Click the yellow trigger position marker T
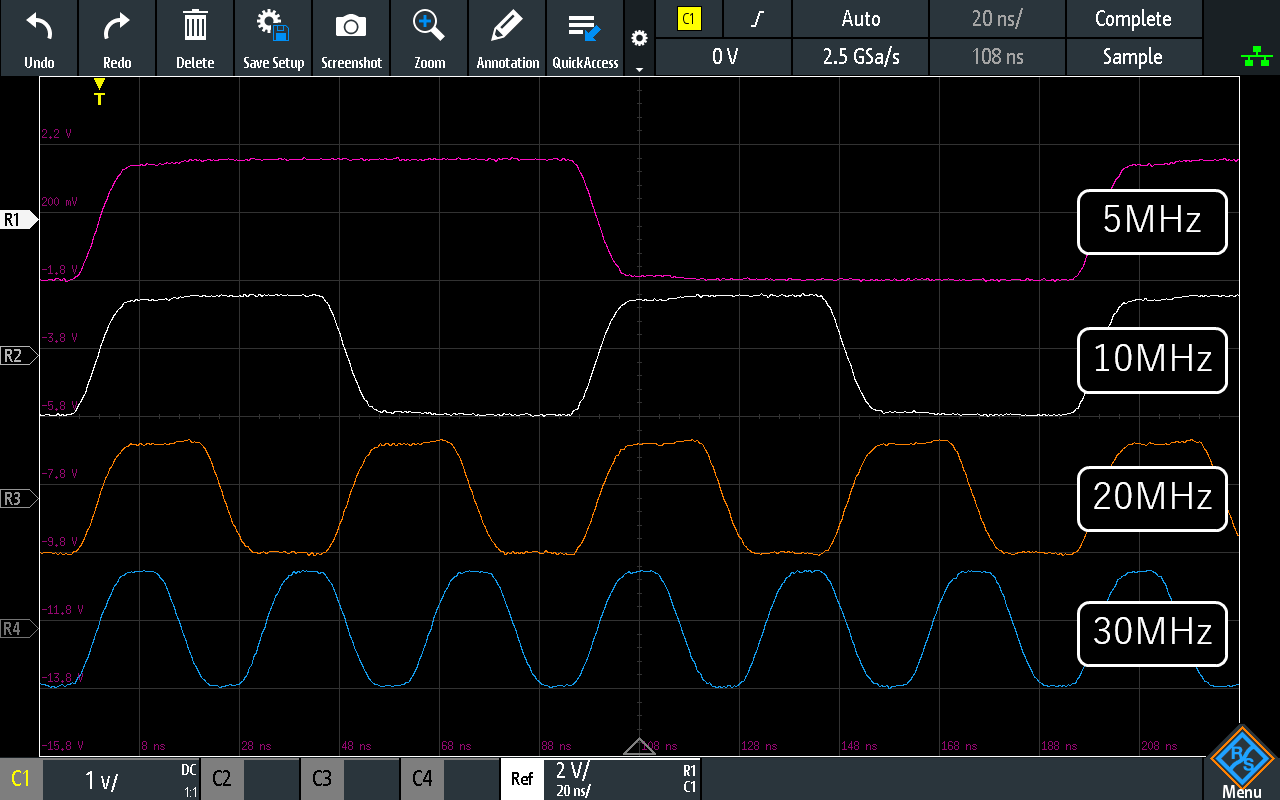Screen dimensions: 1280x800 click(99, 91)
